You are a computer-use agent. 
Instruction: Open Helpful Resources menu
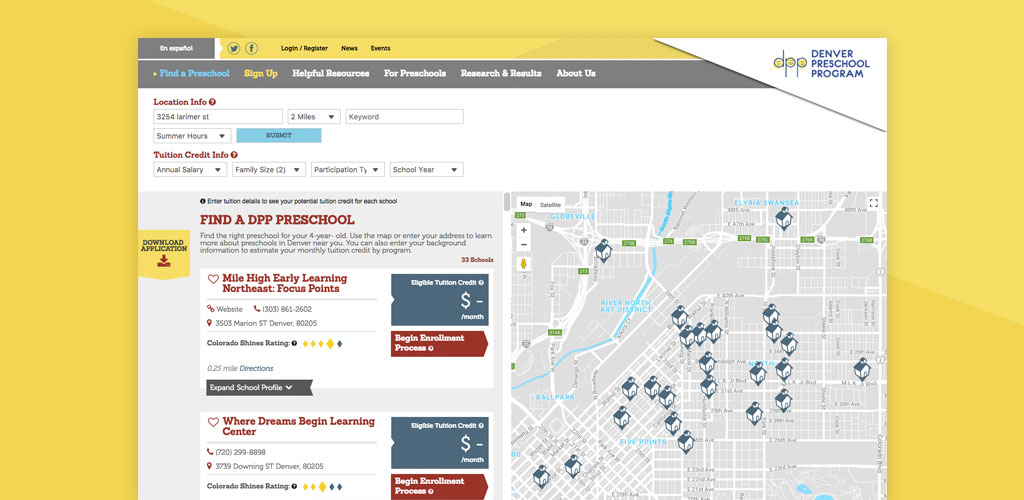point(330,74)
